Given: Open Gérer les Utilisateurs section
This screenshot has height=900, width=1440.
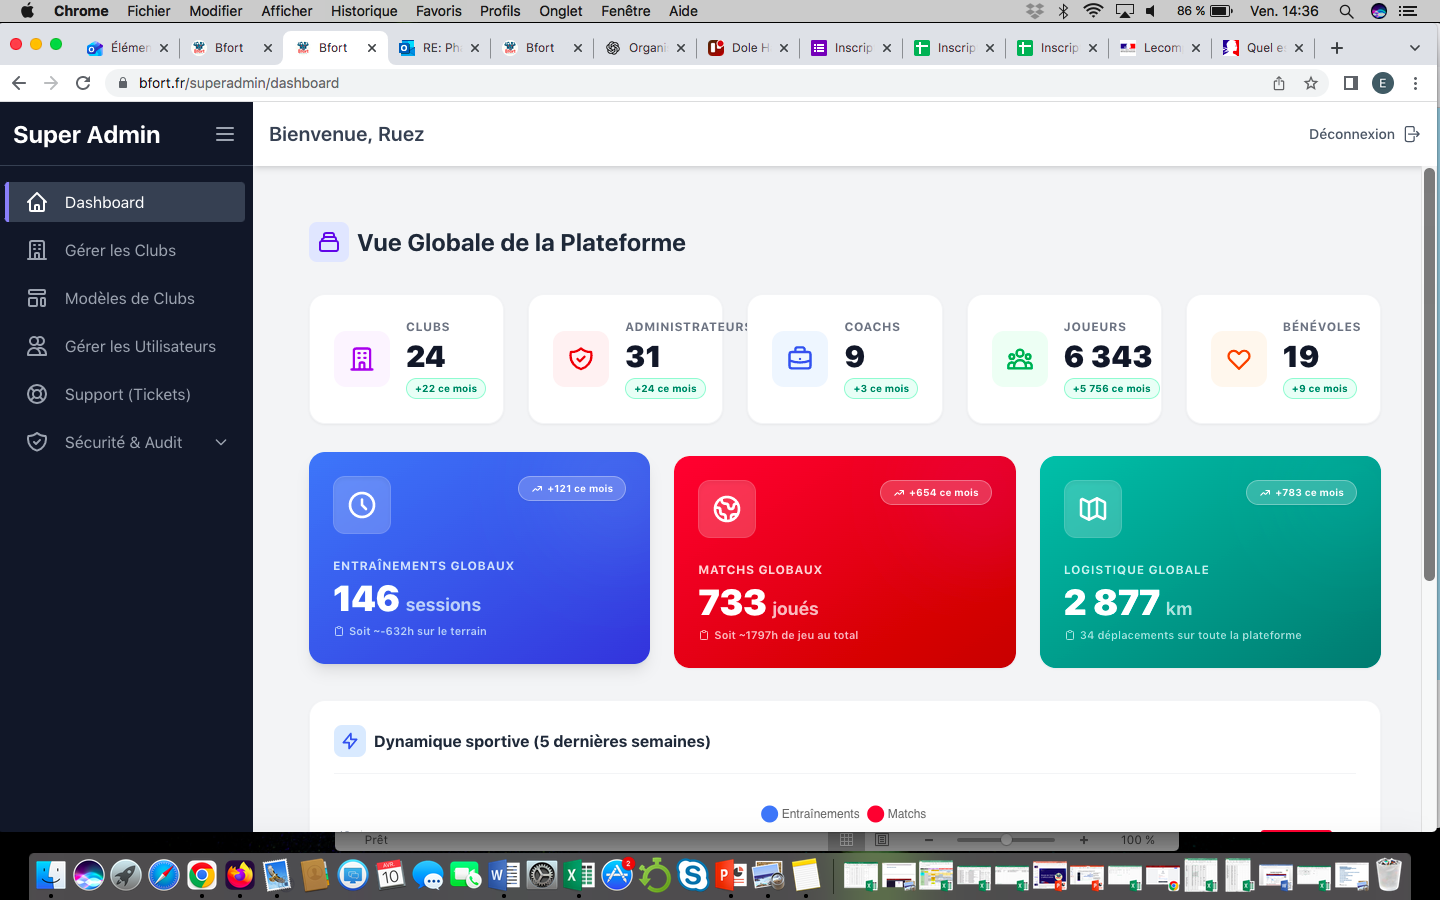Looking at the screenshot, I should click(x=125, y=346).
